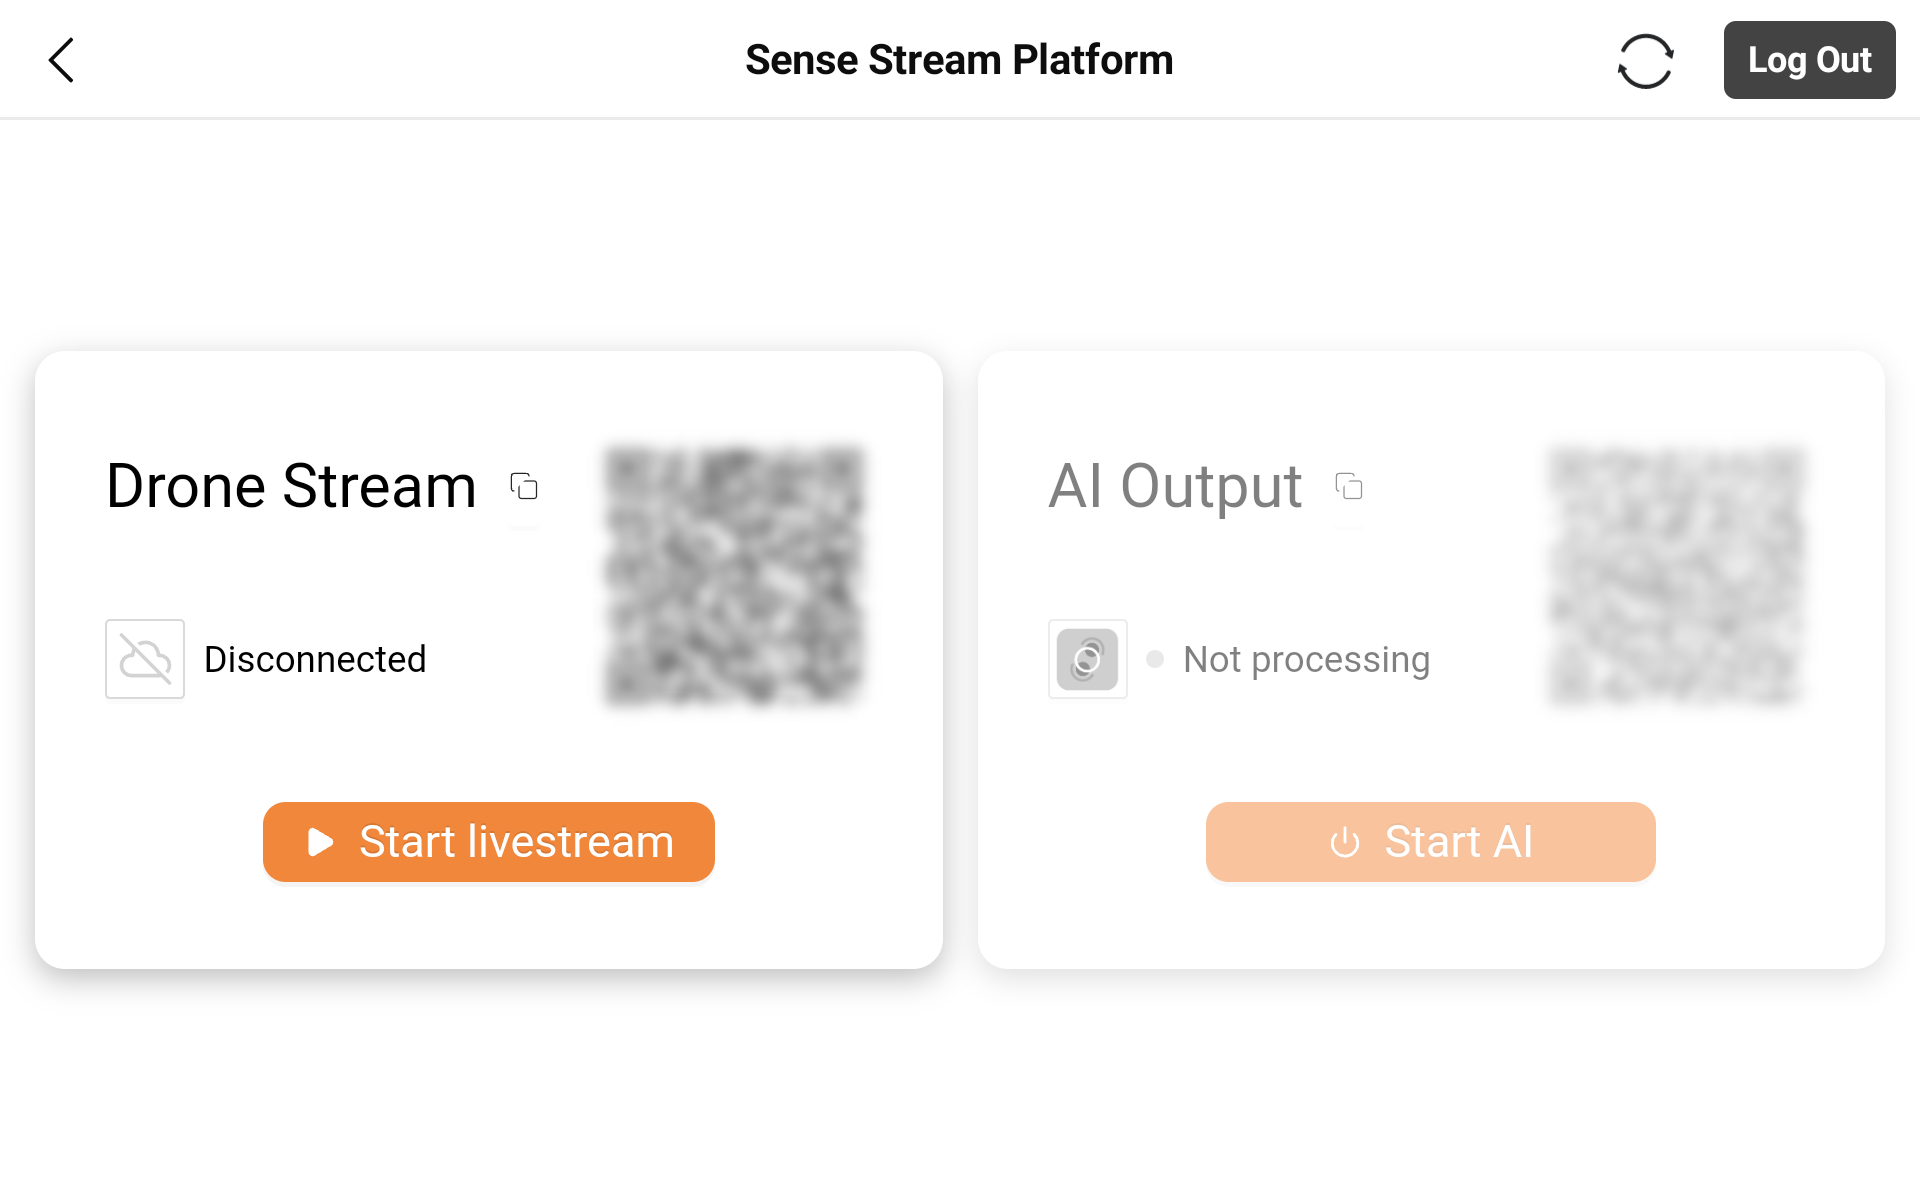Click the back arrow to return
Screen dimensions: 1920x1200
click(x=61, y=60)
